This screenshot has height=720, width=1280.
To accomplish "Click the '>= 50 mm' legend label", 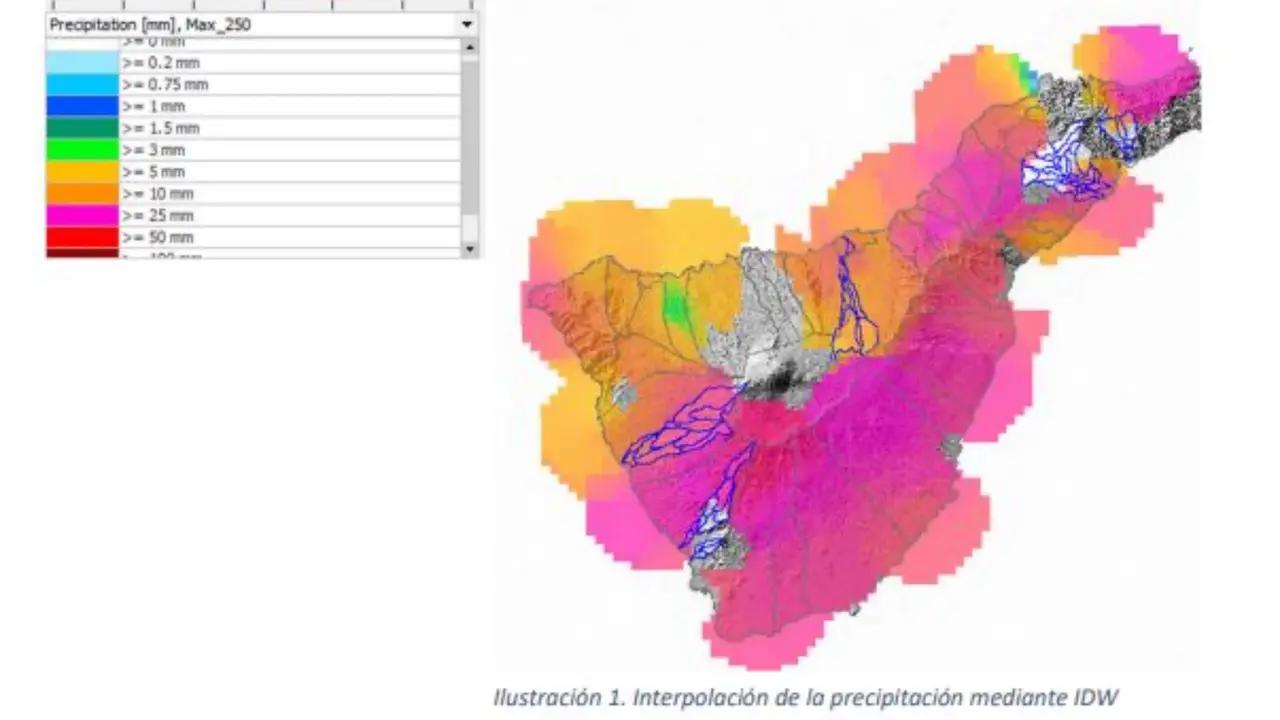I will pos(157,237).
